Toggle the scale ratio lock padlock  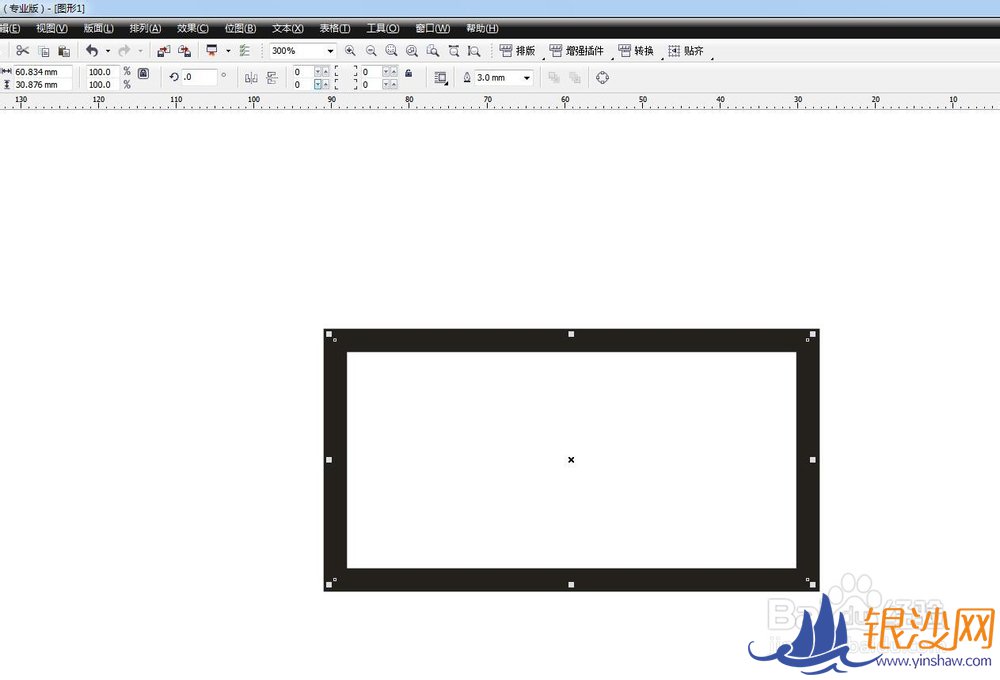click(142, 71)
